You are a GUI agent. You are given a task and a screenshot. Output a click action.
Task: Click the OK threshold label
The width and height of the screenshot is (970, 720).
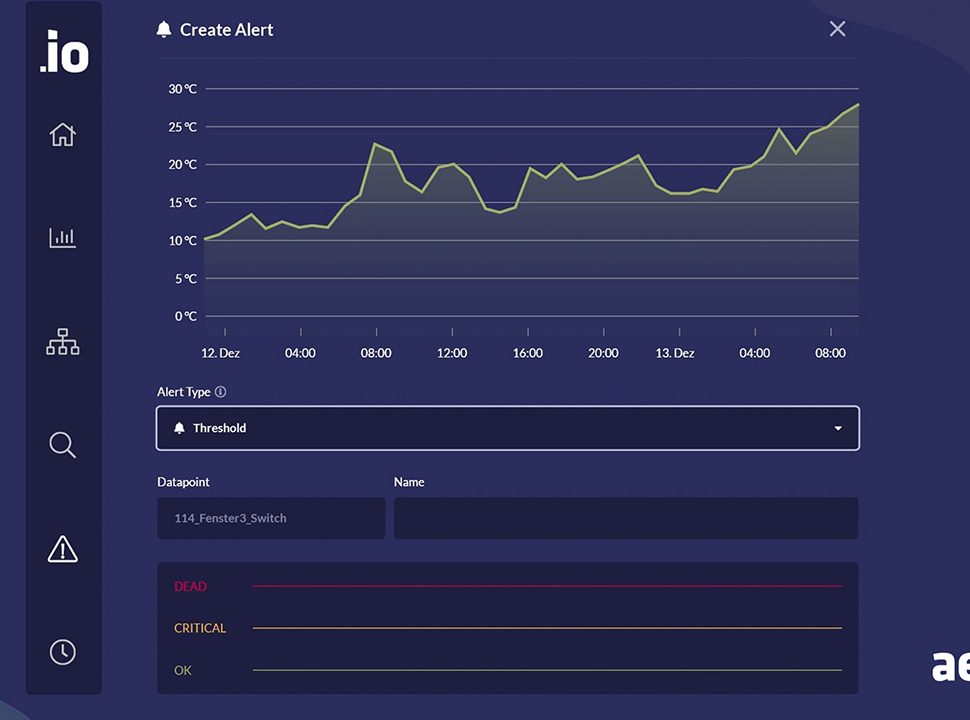click(x=182, y=670)
